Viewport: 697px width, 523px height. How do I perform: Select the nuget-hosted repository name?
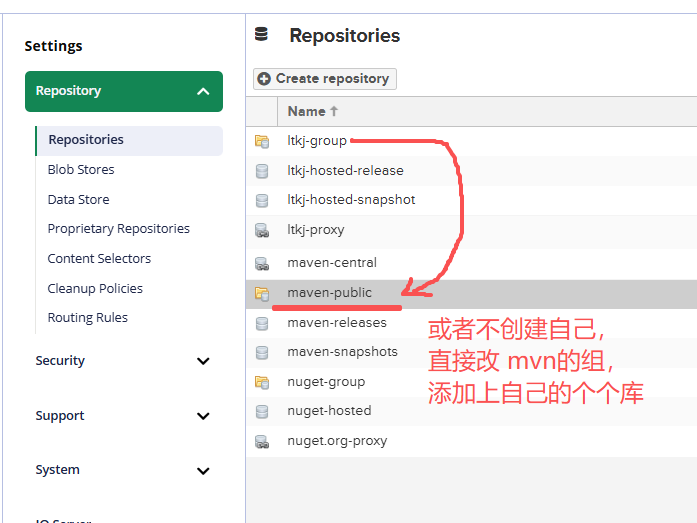pyautogui.click(x=329, y=411)
